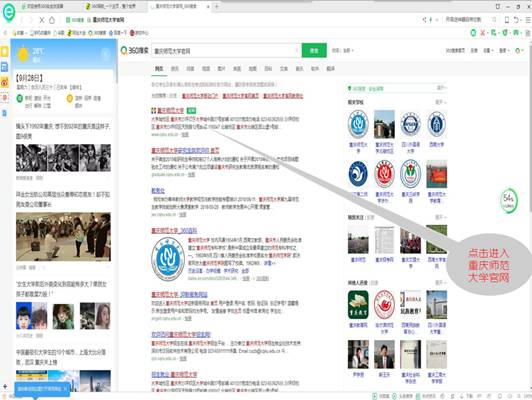
Task: Switch to the 360导航 browser tab
Action: [113, 6]
